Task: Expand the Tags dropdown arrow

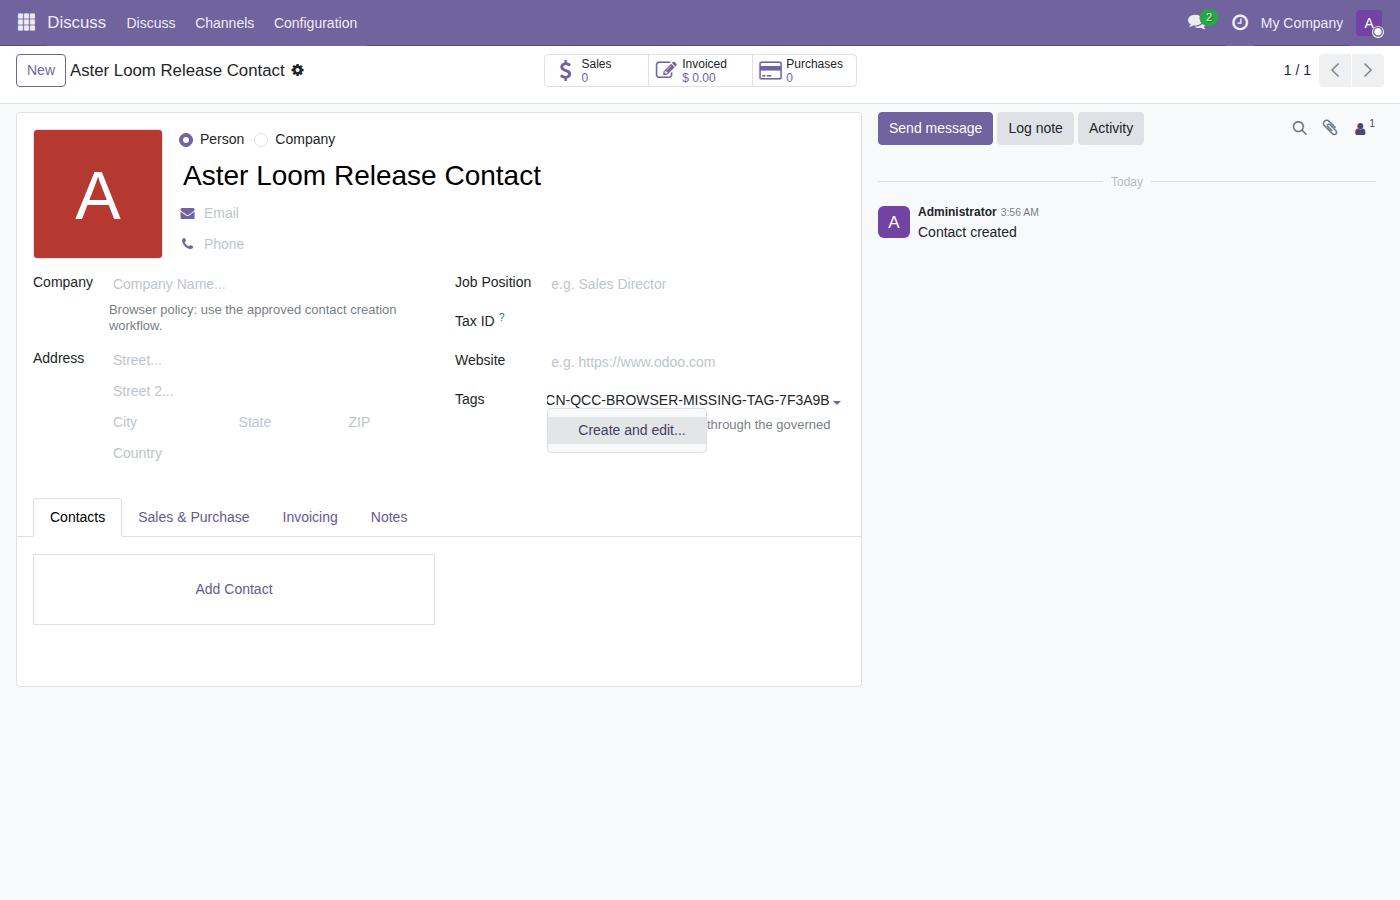Action: click(x=837, y=402)
